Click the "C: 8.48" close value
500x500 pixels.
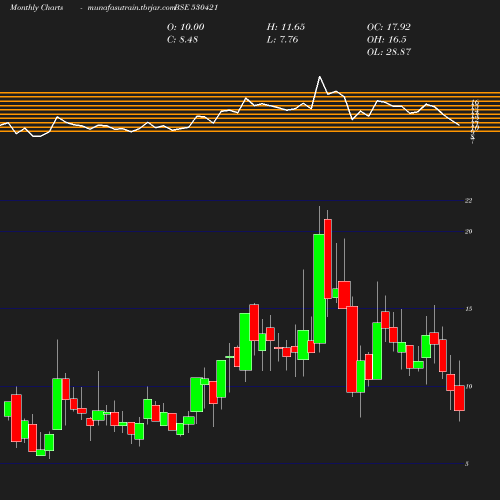[182, 40]
